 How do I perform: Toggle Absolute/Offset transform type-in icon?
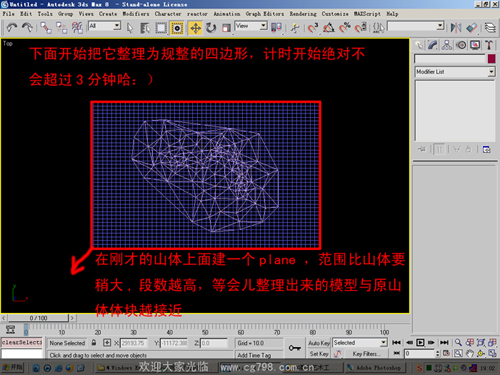tap(107, 343)
